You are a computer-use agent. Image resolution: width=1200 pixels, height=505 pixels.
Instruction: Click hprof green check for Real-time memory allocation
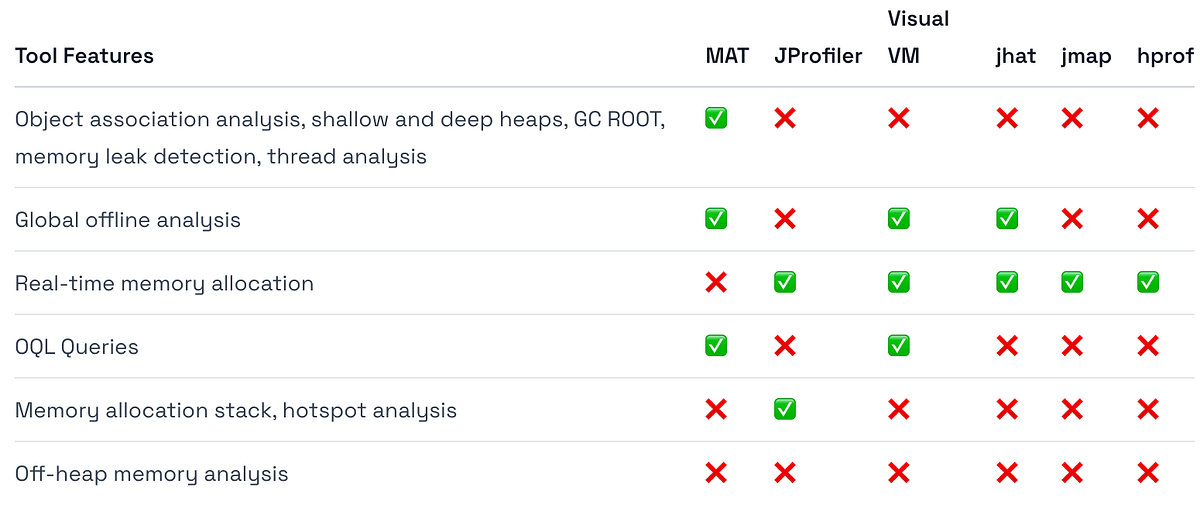pyautogui.click(x=1147, y=283)
